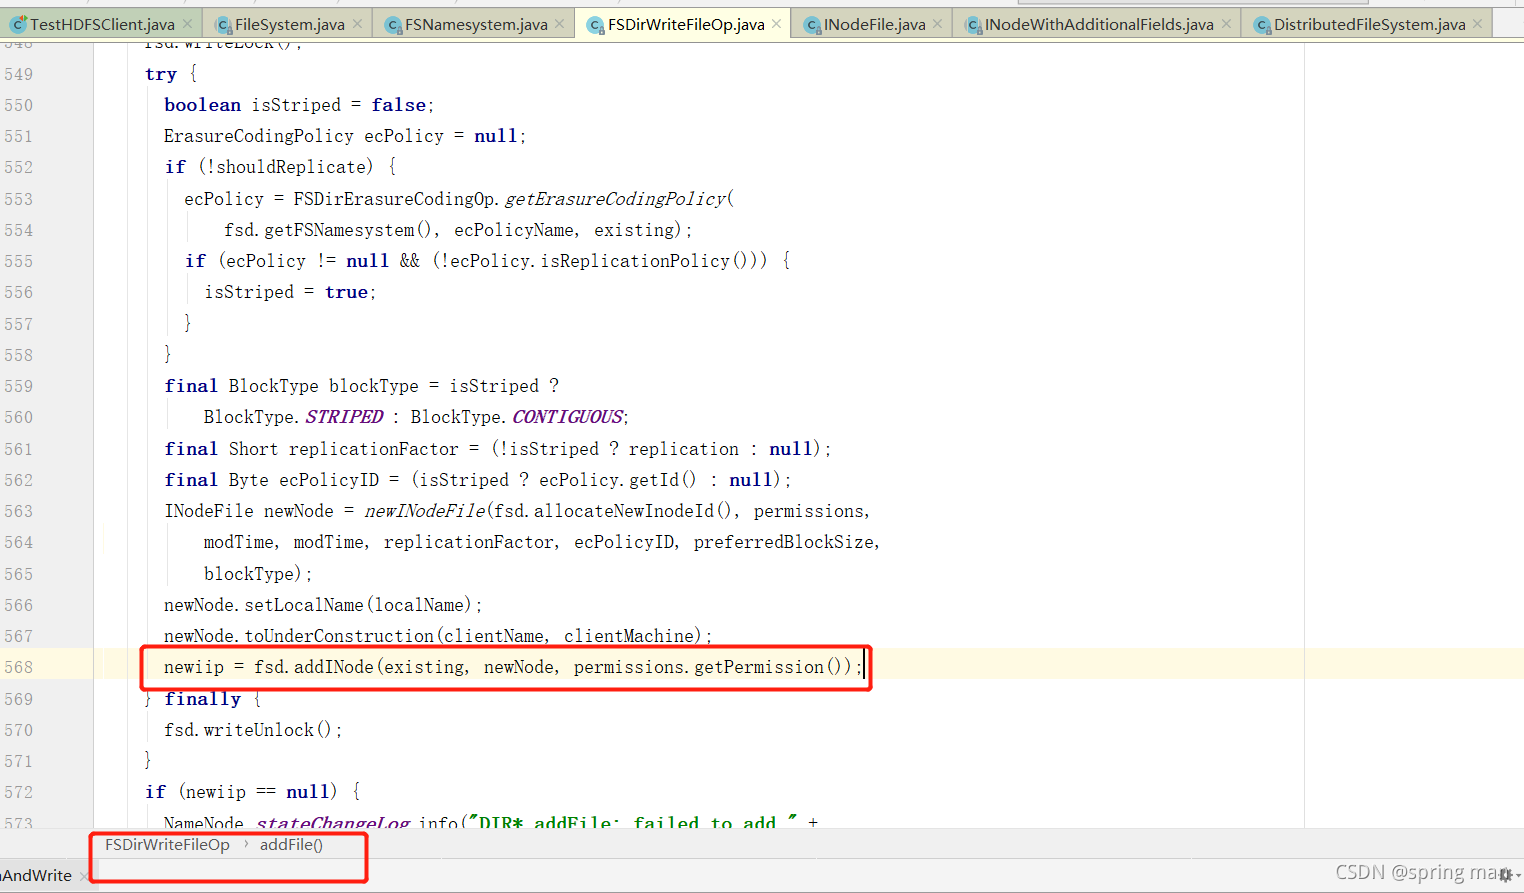Close the FSDirWriteFileOp.java tab
Viewport: 1524px width, 893px height.
pyautogui.click(x=776, y=24)
